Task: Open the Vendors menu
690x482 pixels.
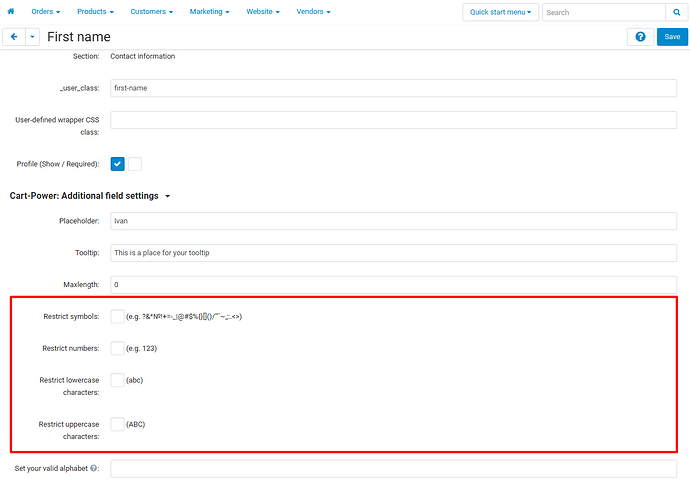Action: click(x=313, y=12)
